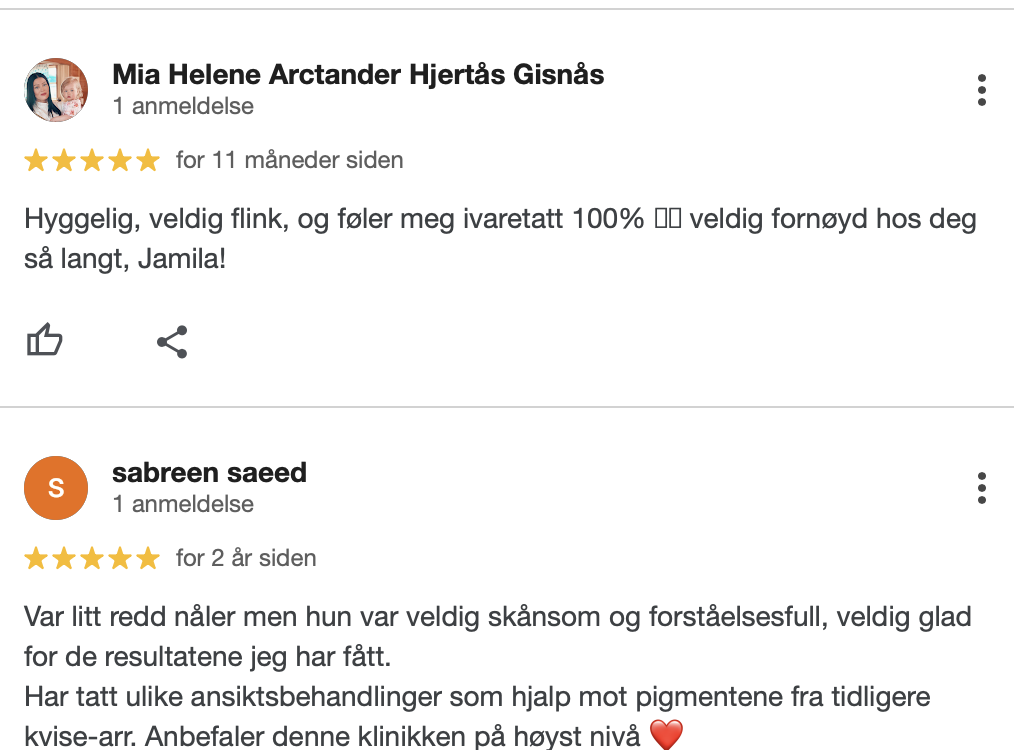Viewport: 1014px width, 750px height.
Task: Click the last star in sabreen's rating
Action: pyautogui.click(x=148, y=558)
